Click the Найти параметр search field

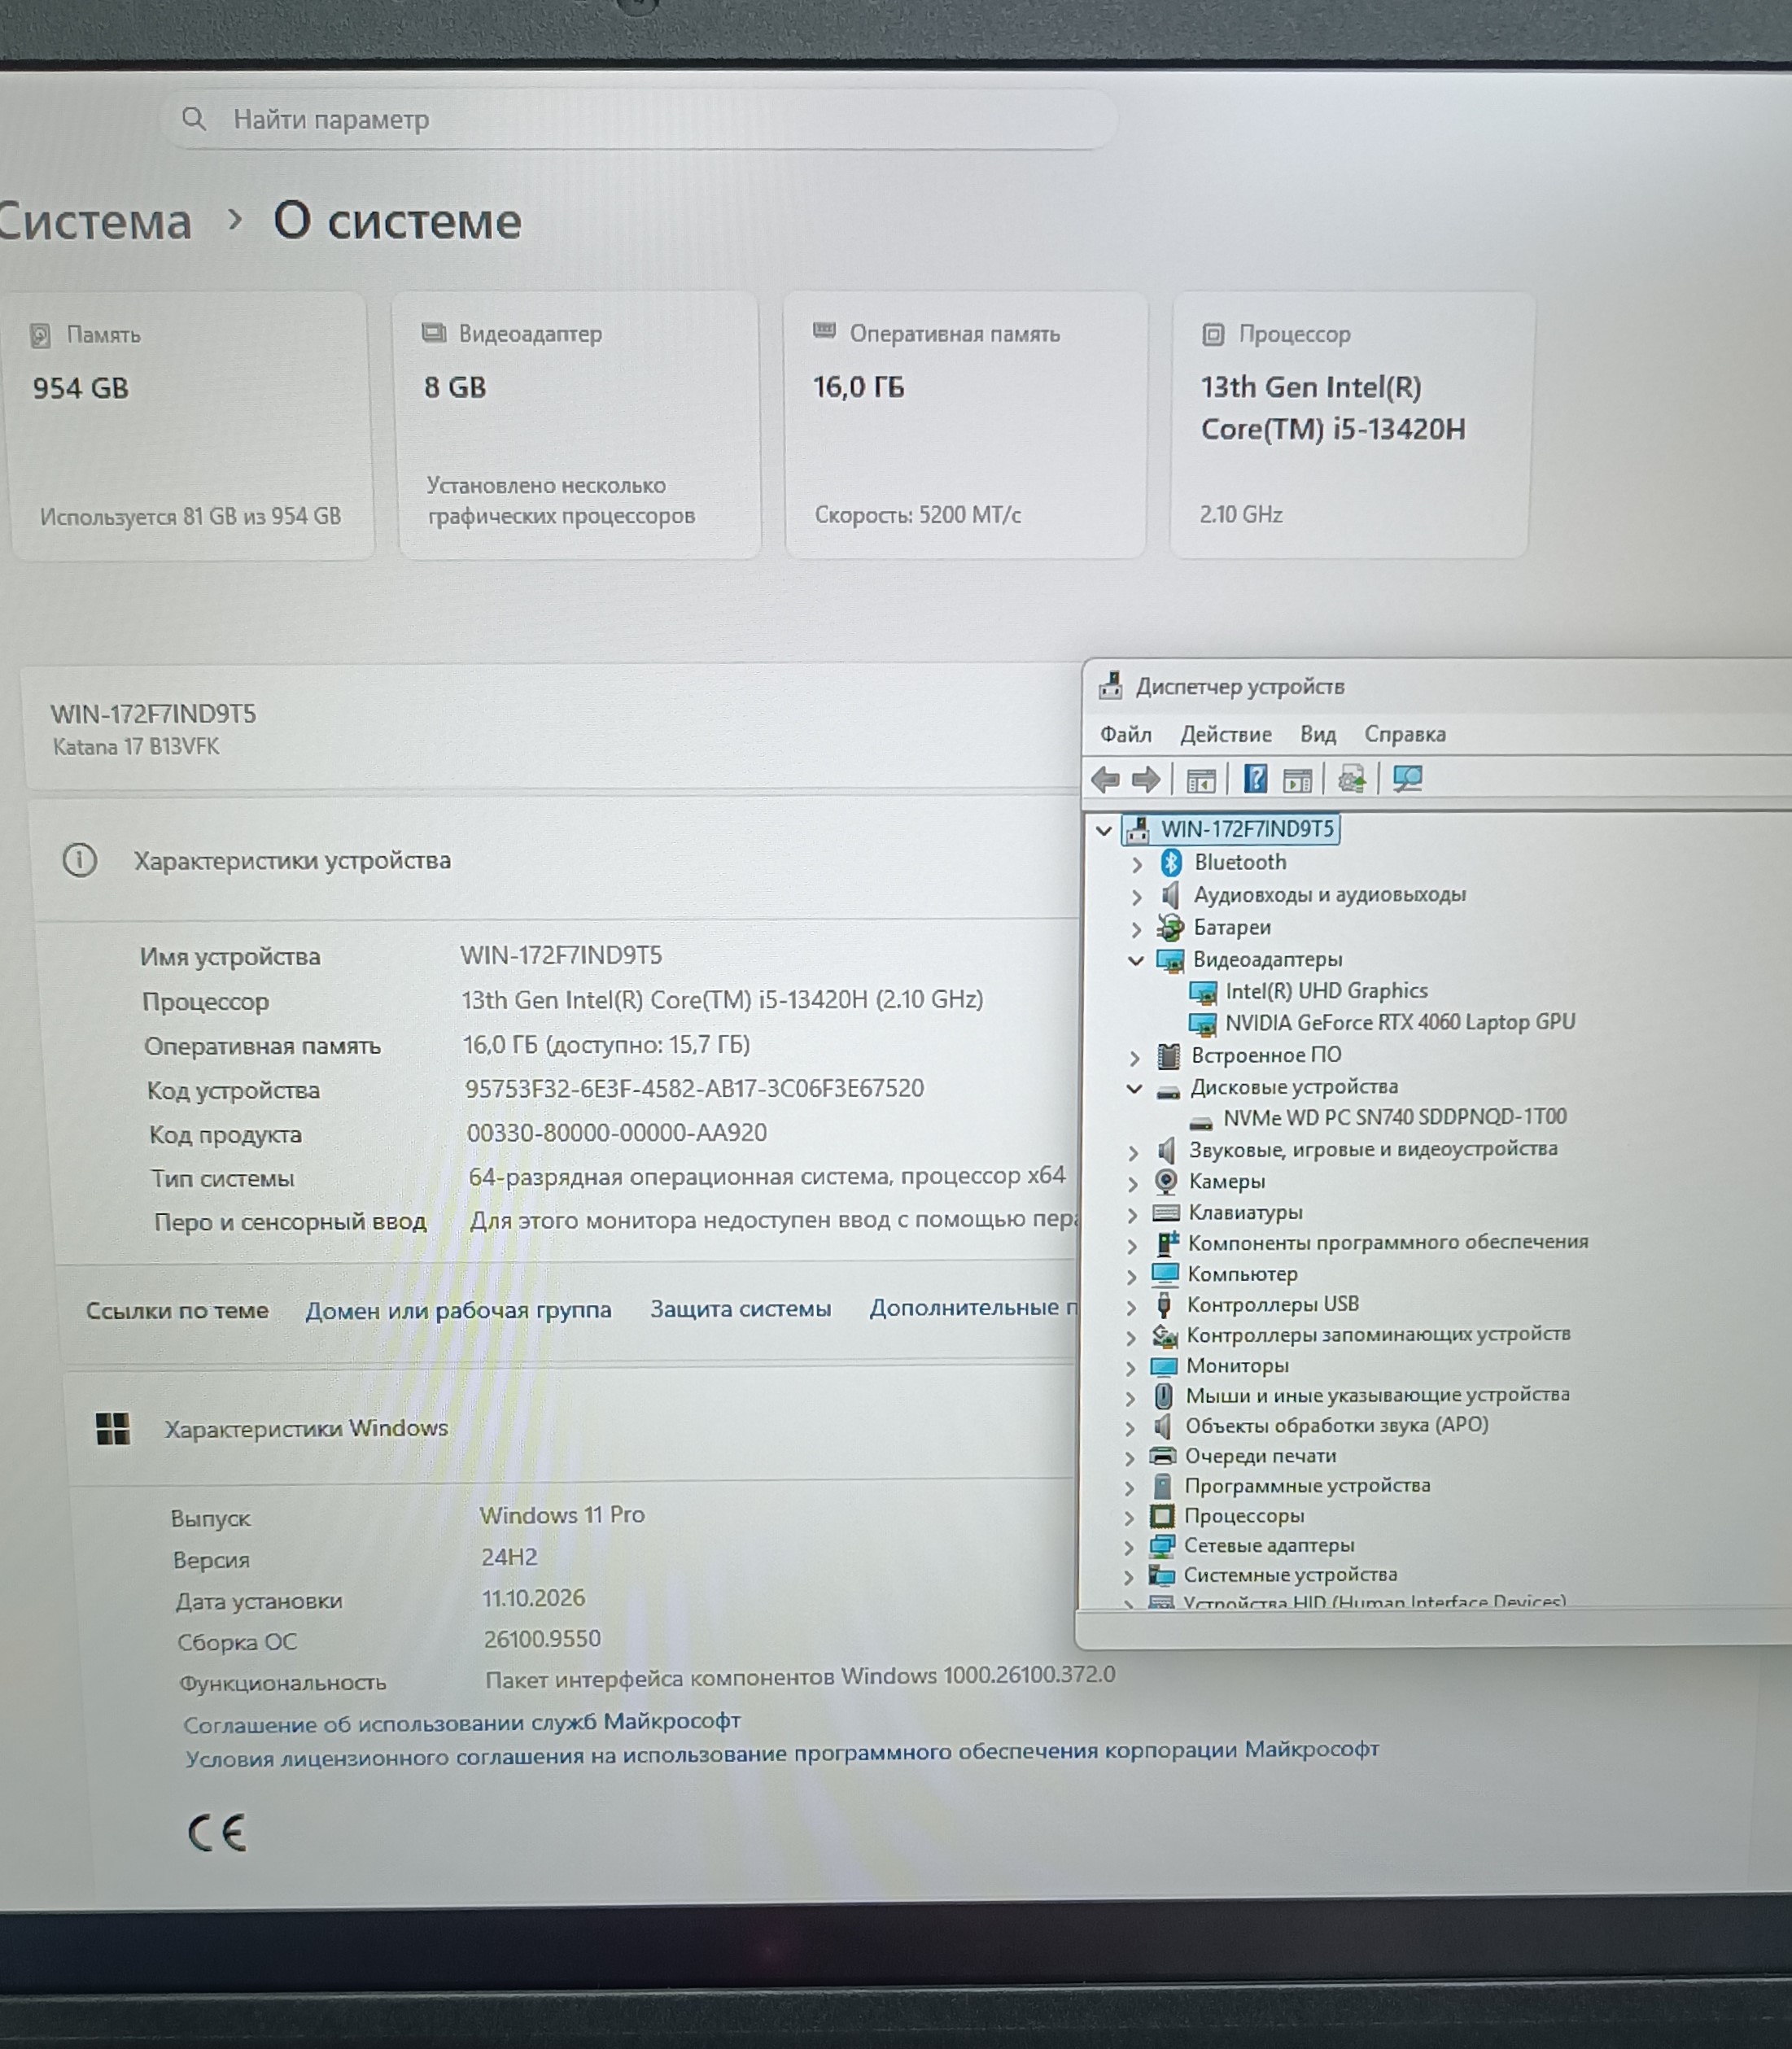point(638,120)
